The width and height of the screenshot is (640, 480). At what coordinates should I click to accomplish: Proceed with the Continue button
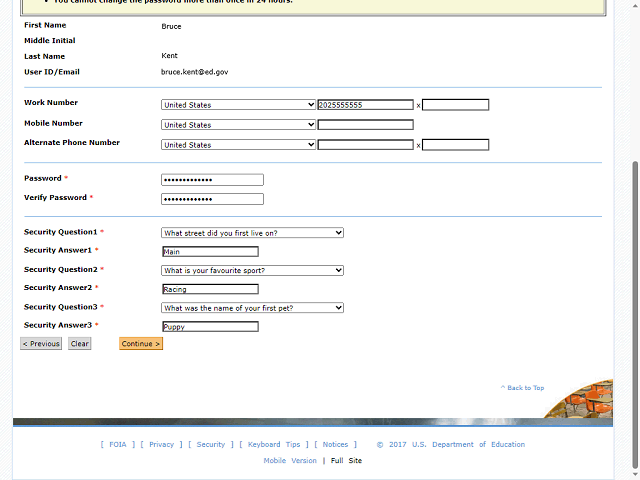[x=141, y=344]
